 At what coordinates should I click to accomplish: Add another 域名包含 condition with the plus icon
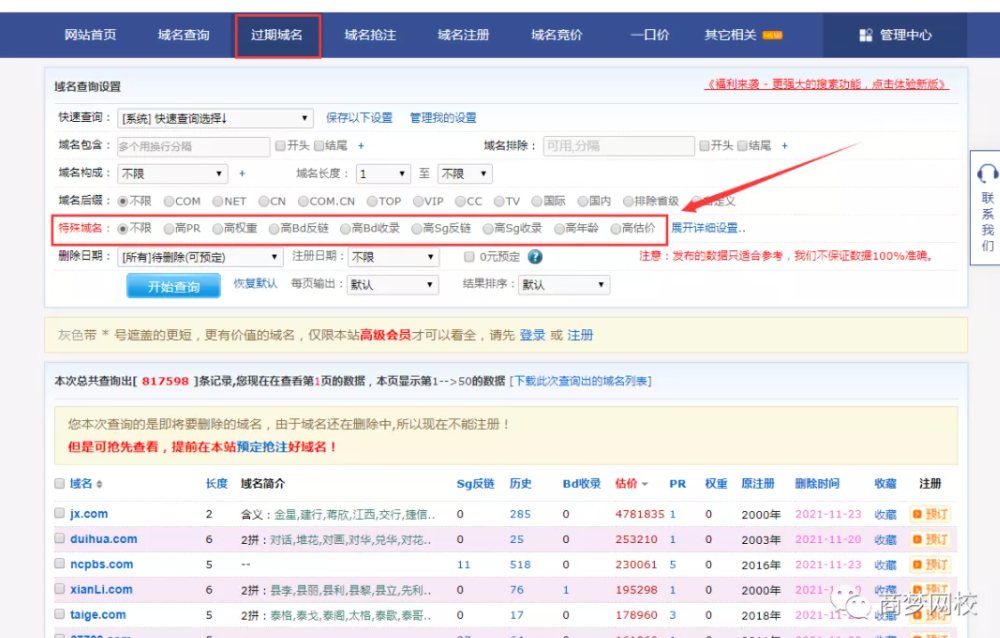(x=361, y=146)
